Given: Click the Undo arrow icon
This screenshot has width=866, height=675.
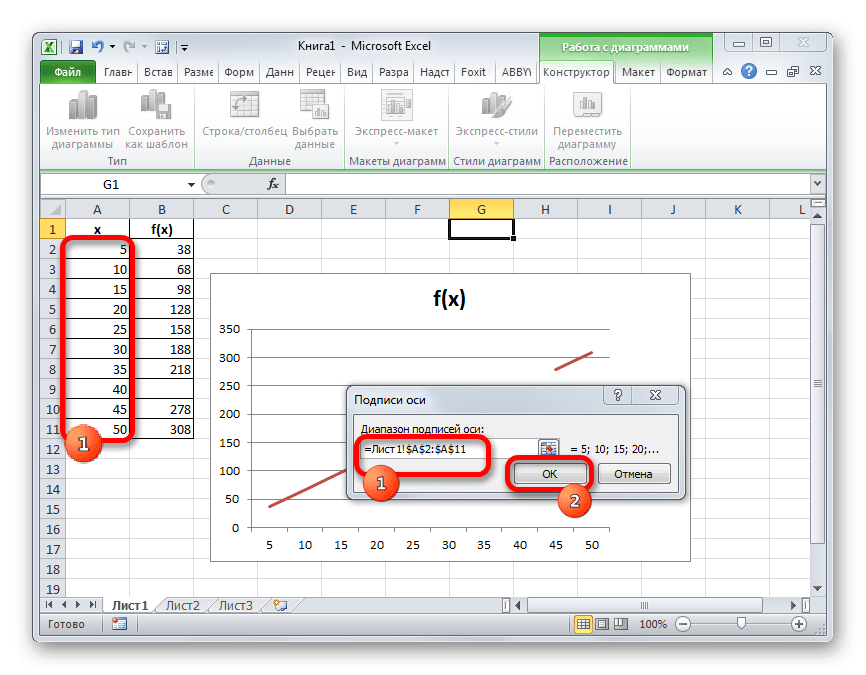Looking at the screenshot, I should coord(97,47).
